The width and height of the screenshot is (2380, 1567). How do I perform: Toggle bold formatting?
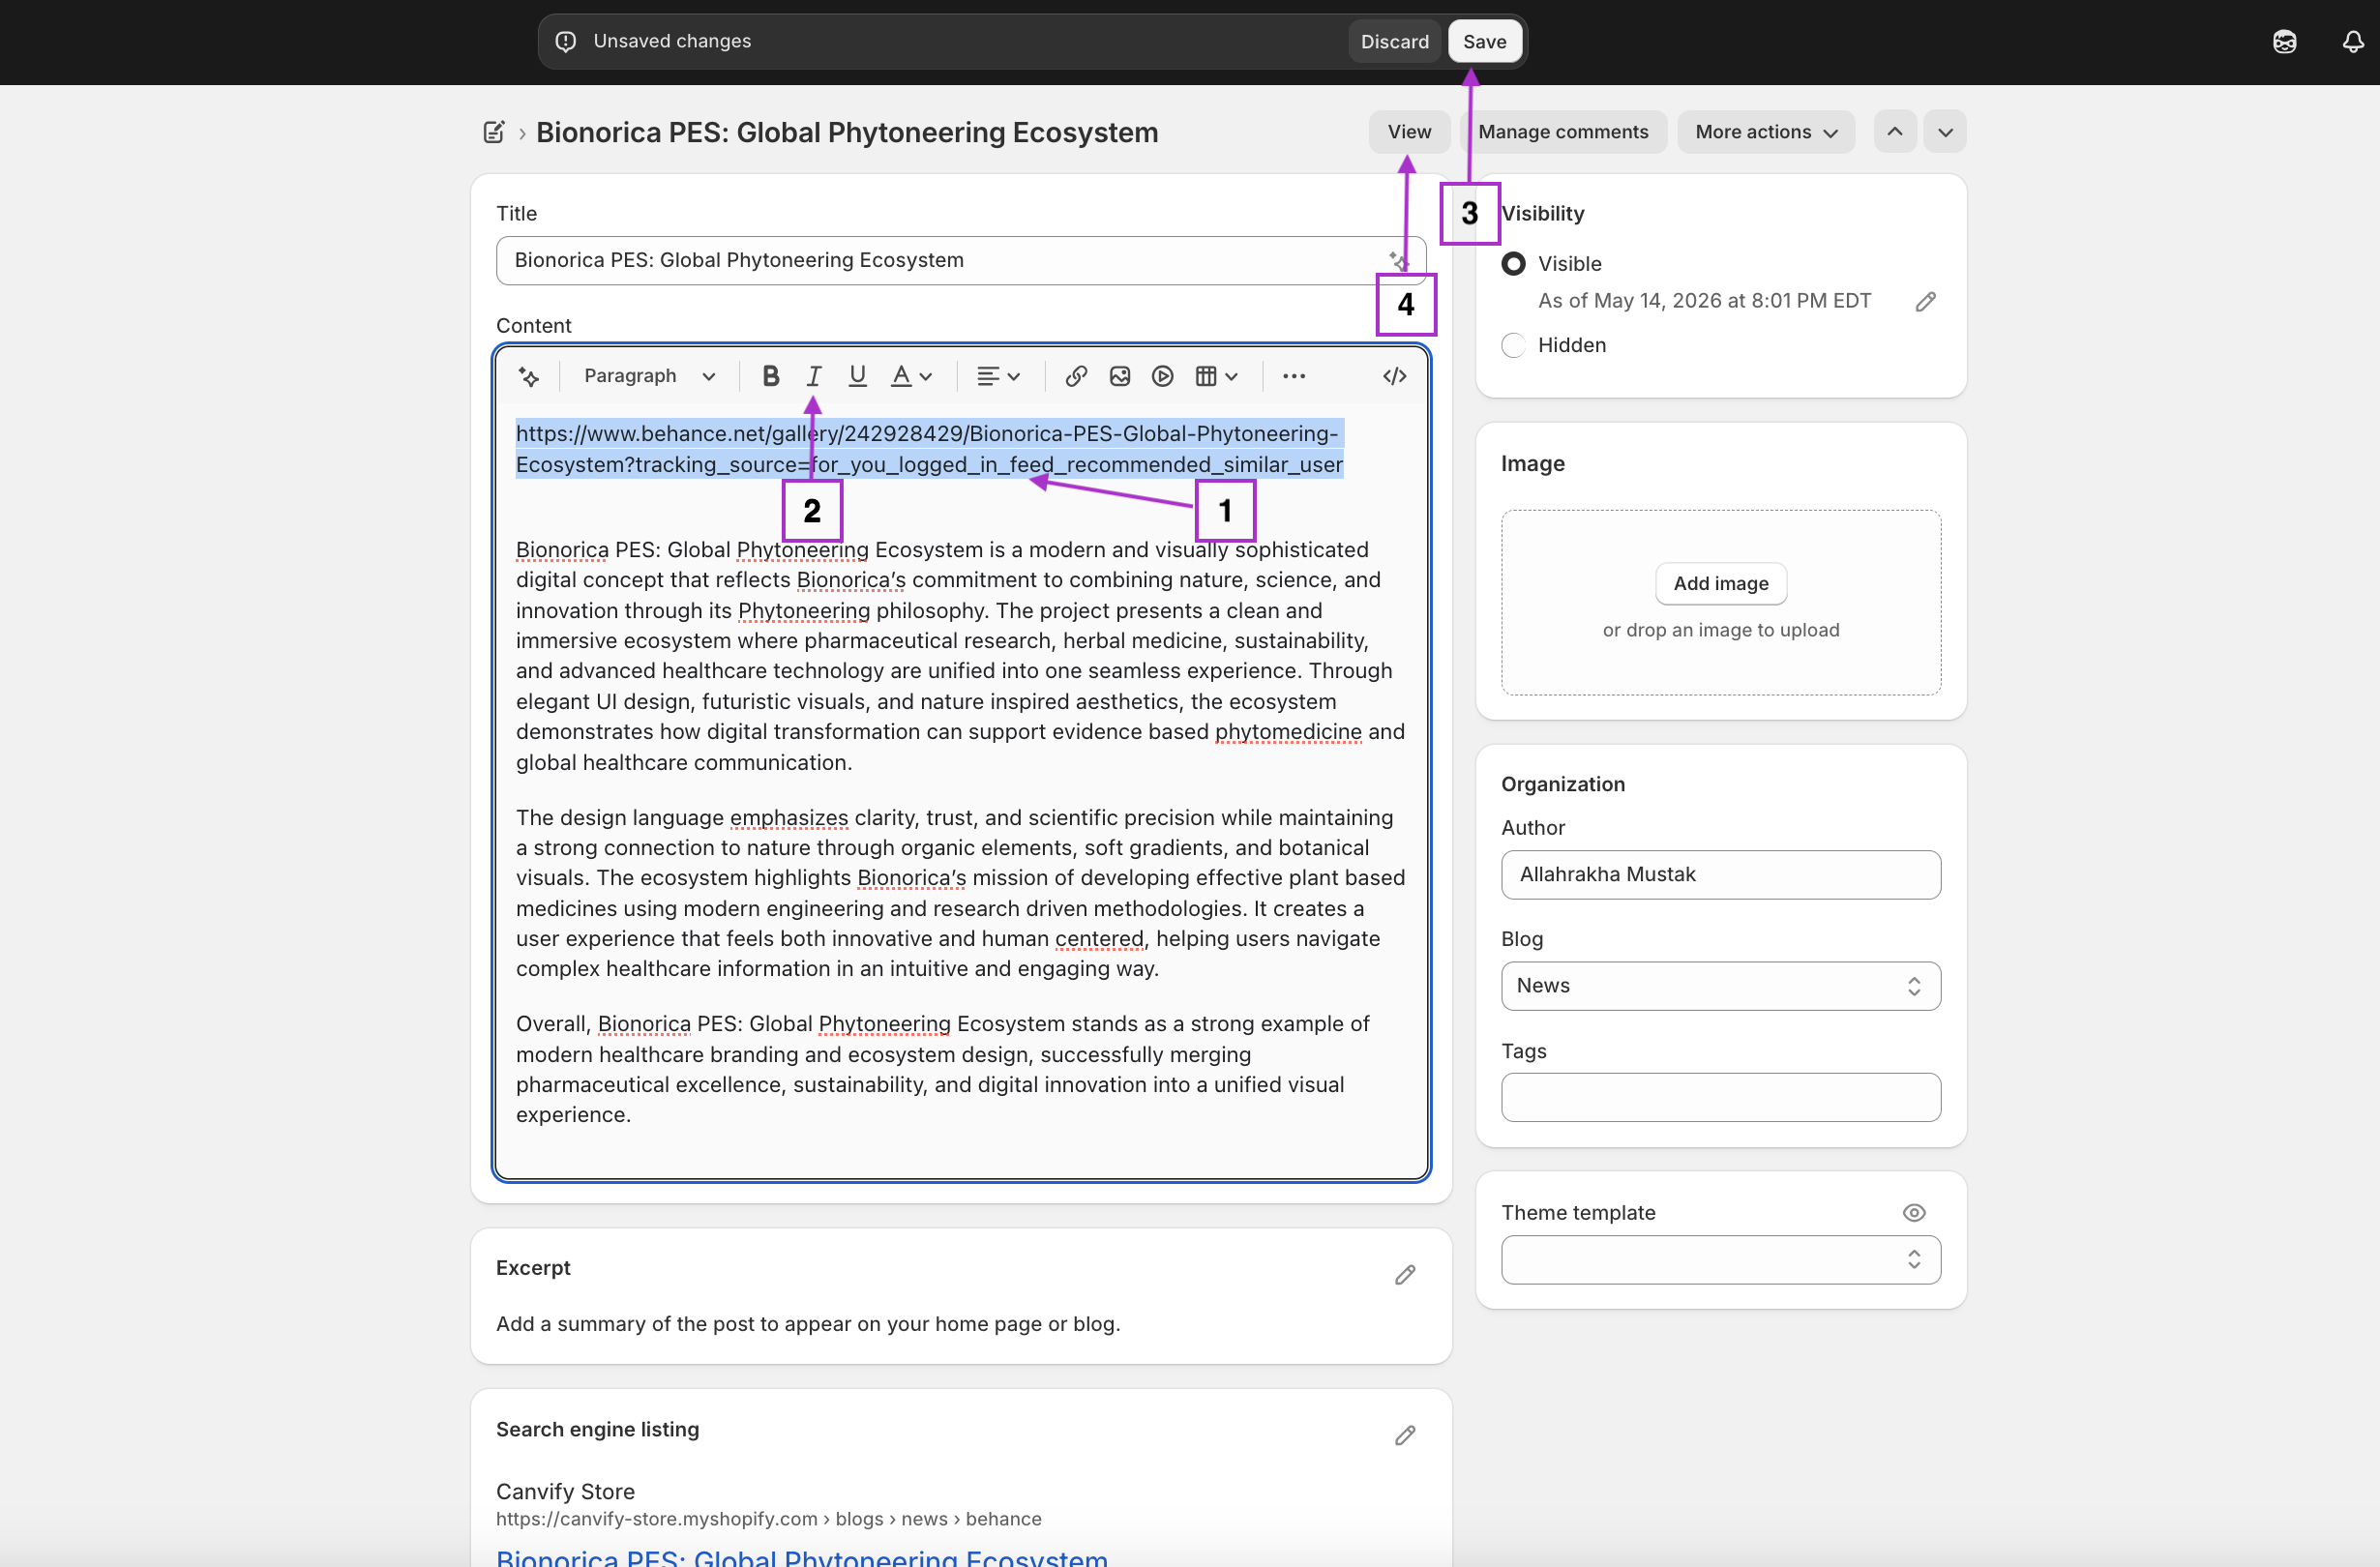(770, 376)
